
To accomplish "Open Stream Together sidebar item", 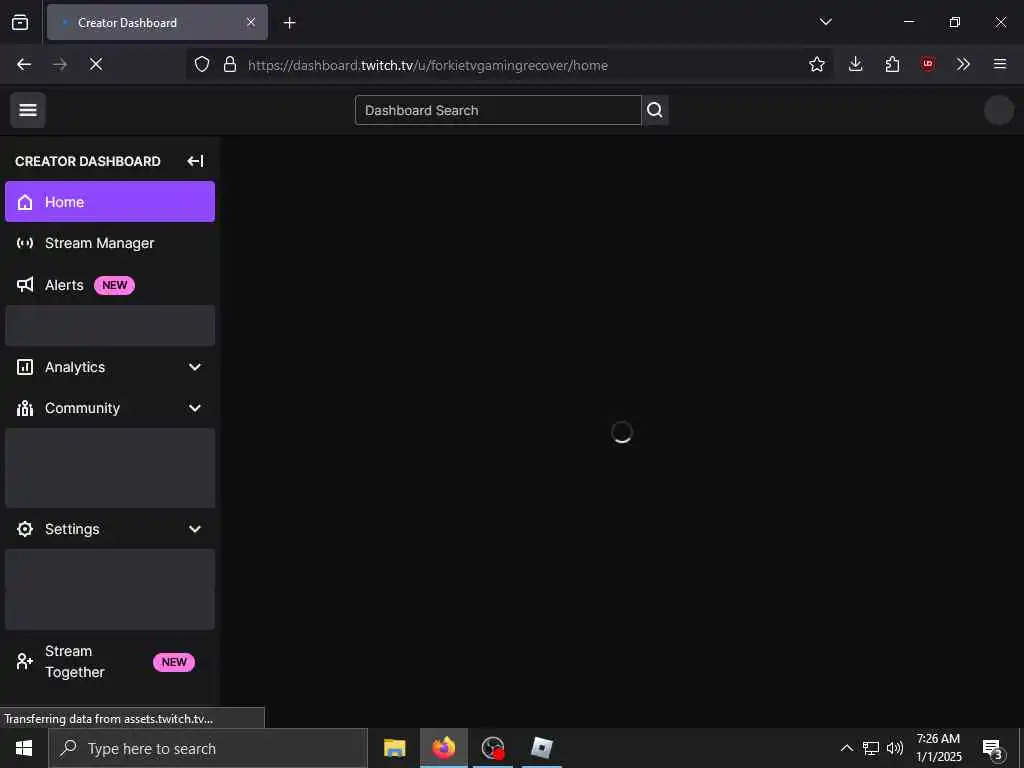I will 110,662.
